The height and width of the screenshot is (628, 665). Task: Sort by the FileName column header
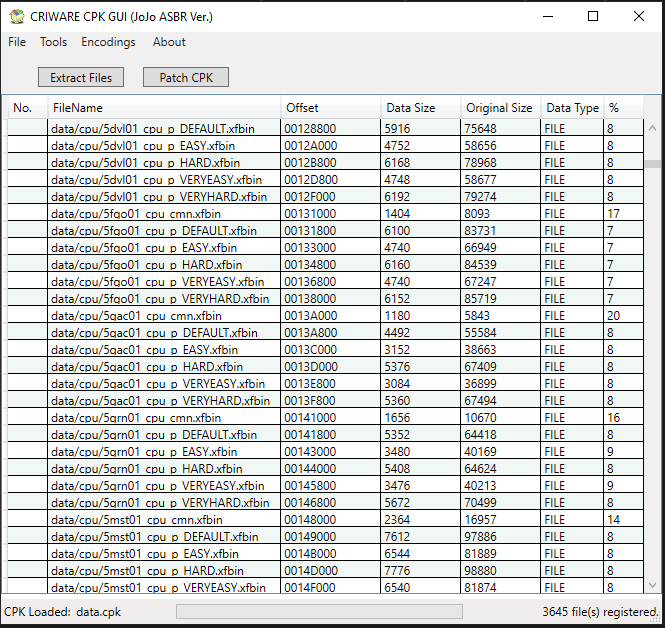pos(164,108)
